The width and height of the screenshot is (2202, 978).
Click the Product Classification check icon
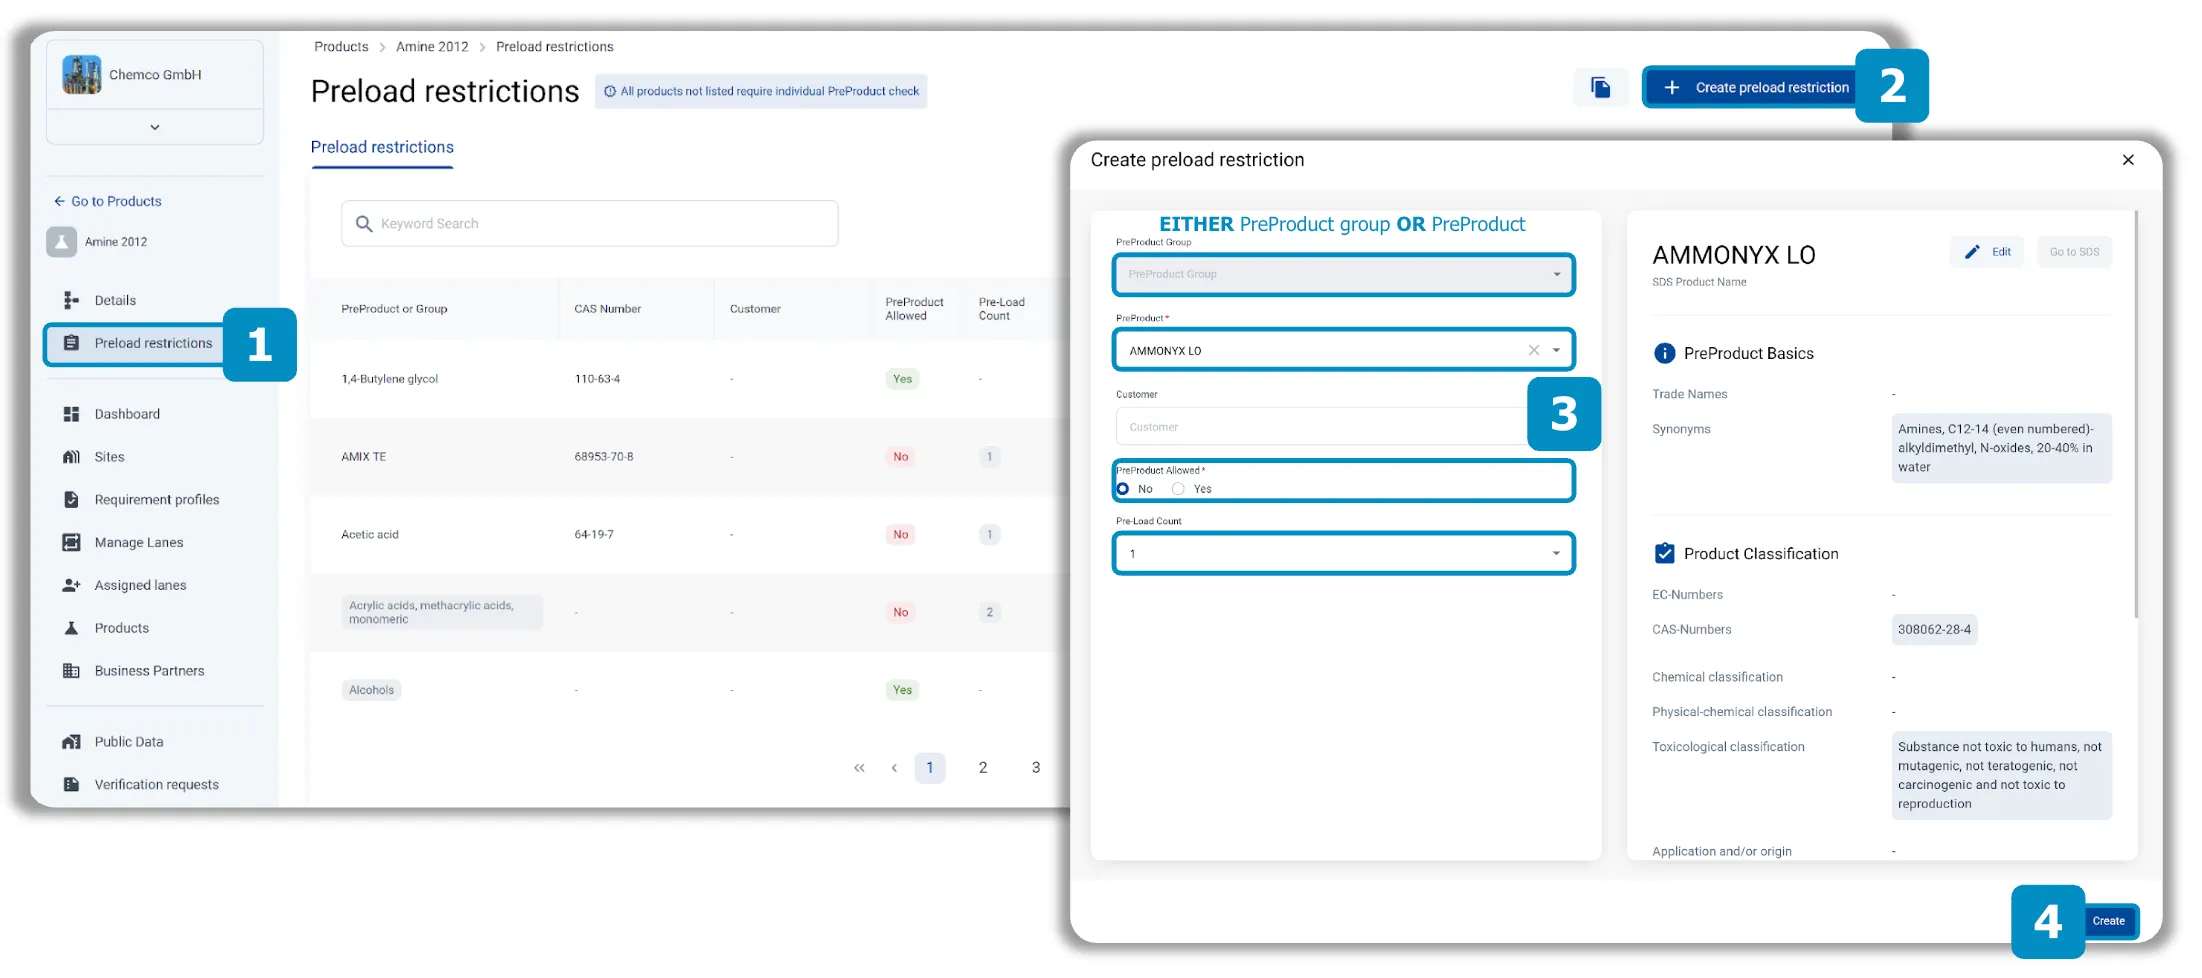pyautogui.click(x=1664, y=554)
